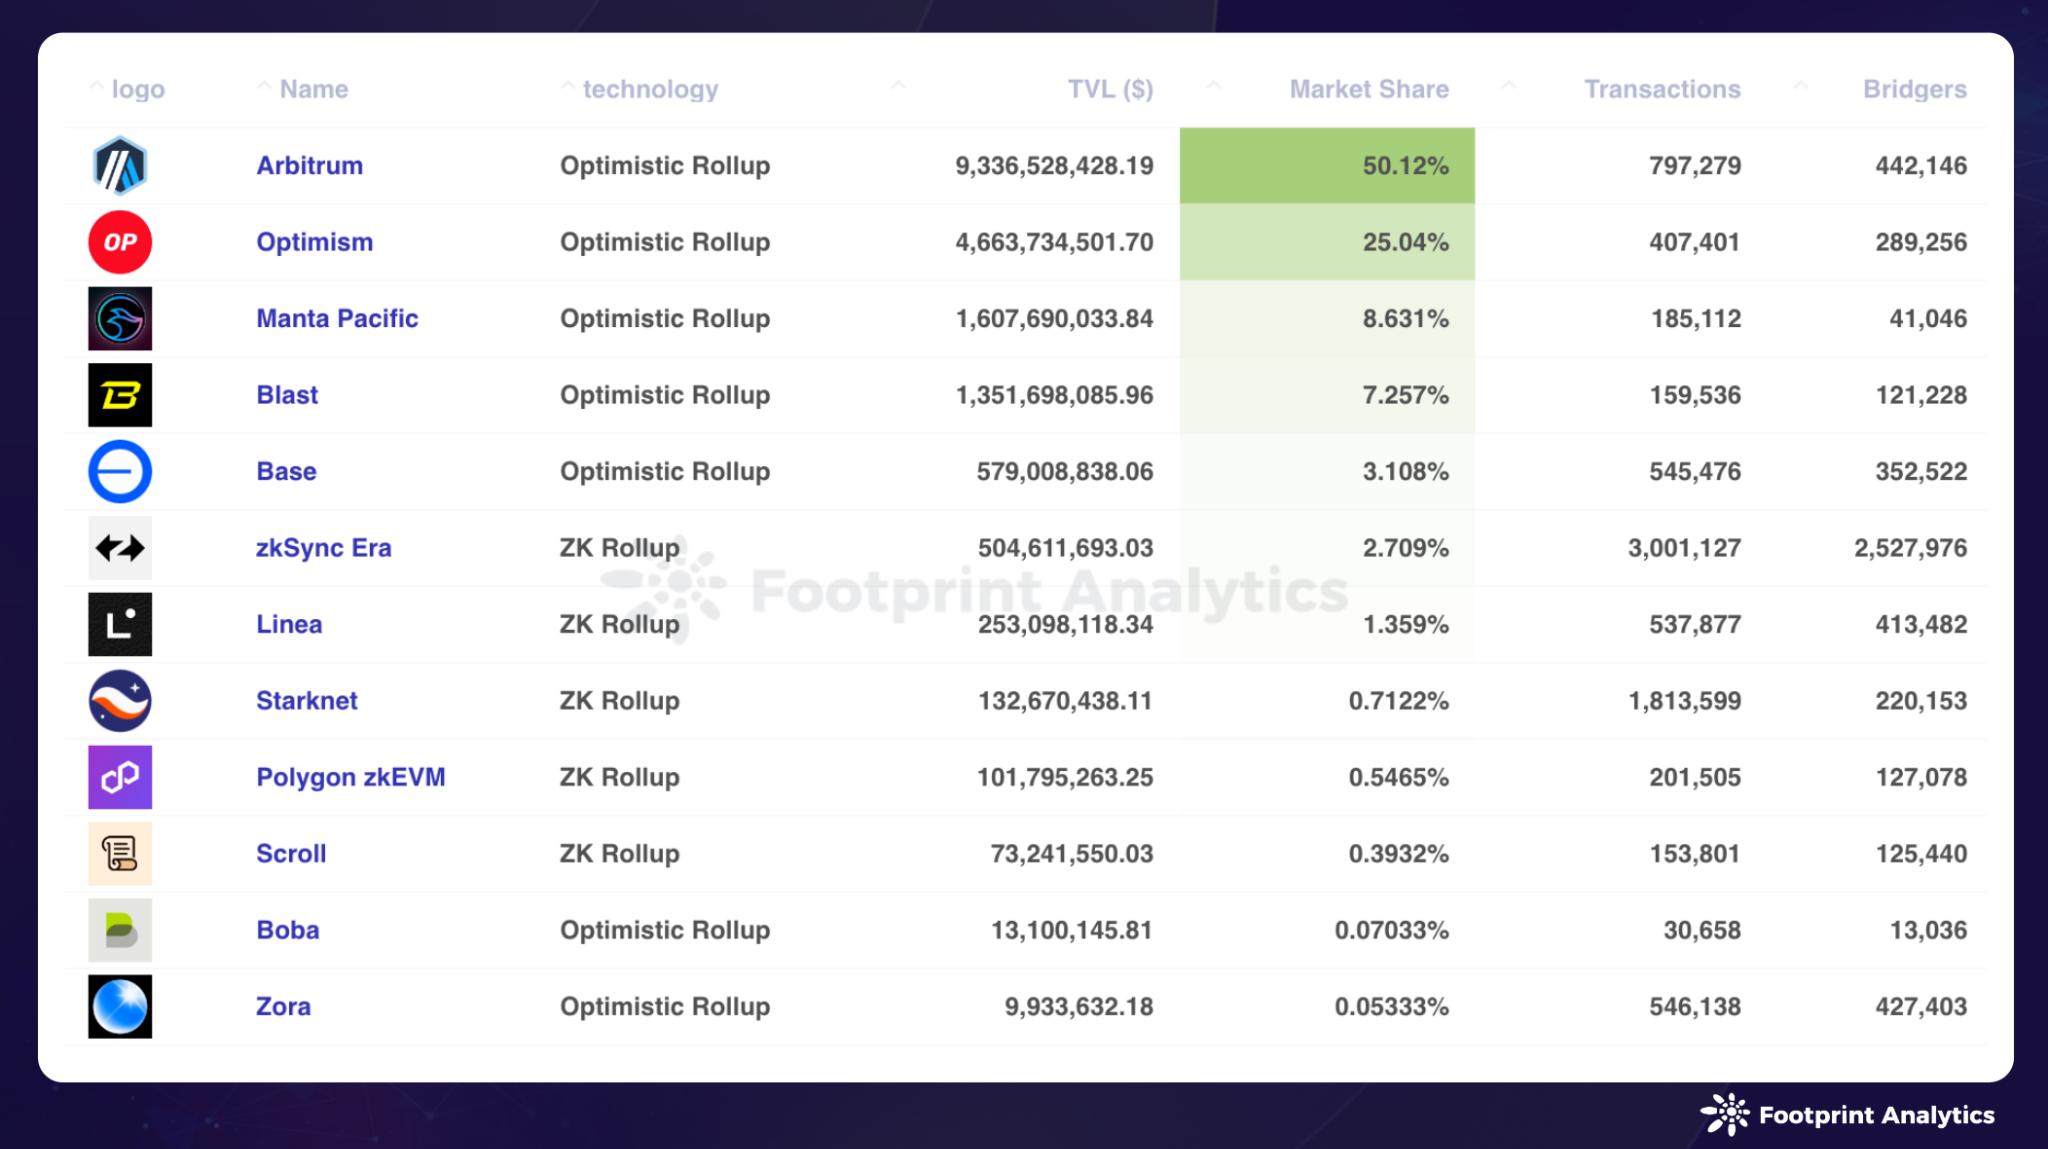Sort by Market Share column header
The height and width of the screenshot is (1149, 2048).
[1368, 89]
